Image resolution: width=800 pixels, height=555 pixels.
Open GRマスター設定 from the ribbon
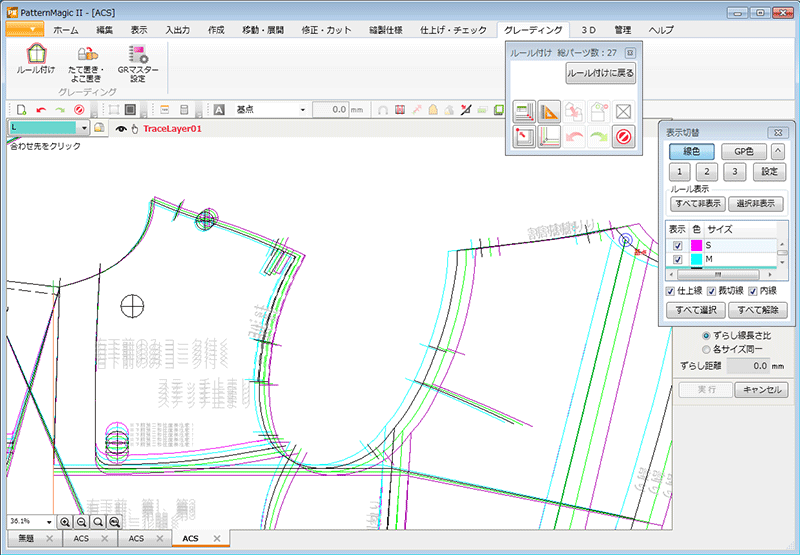coord(138,65)
